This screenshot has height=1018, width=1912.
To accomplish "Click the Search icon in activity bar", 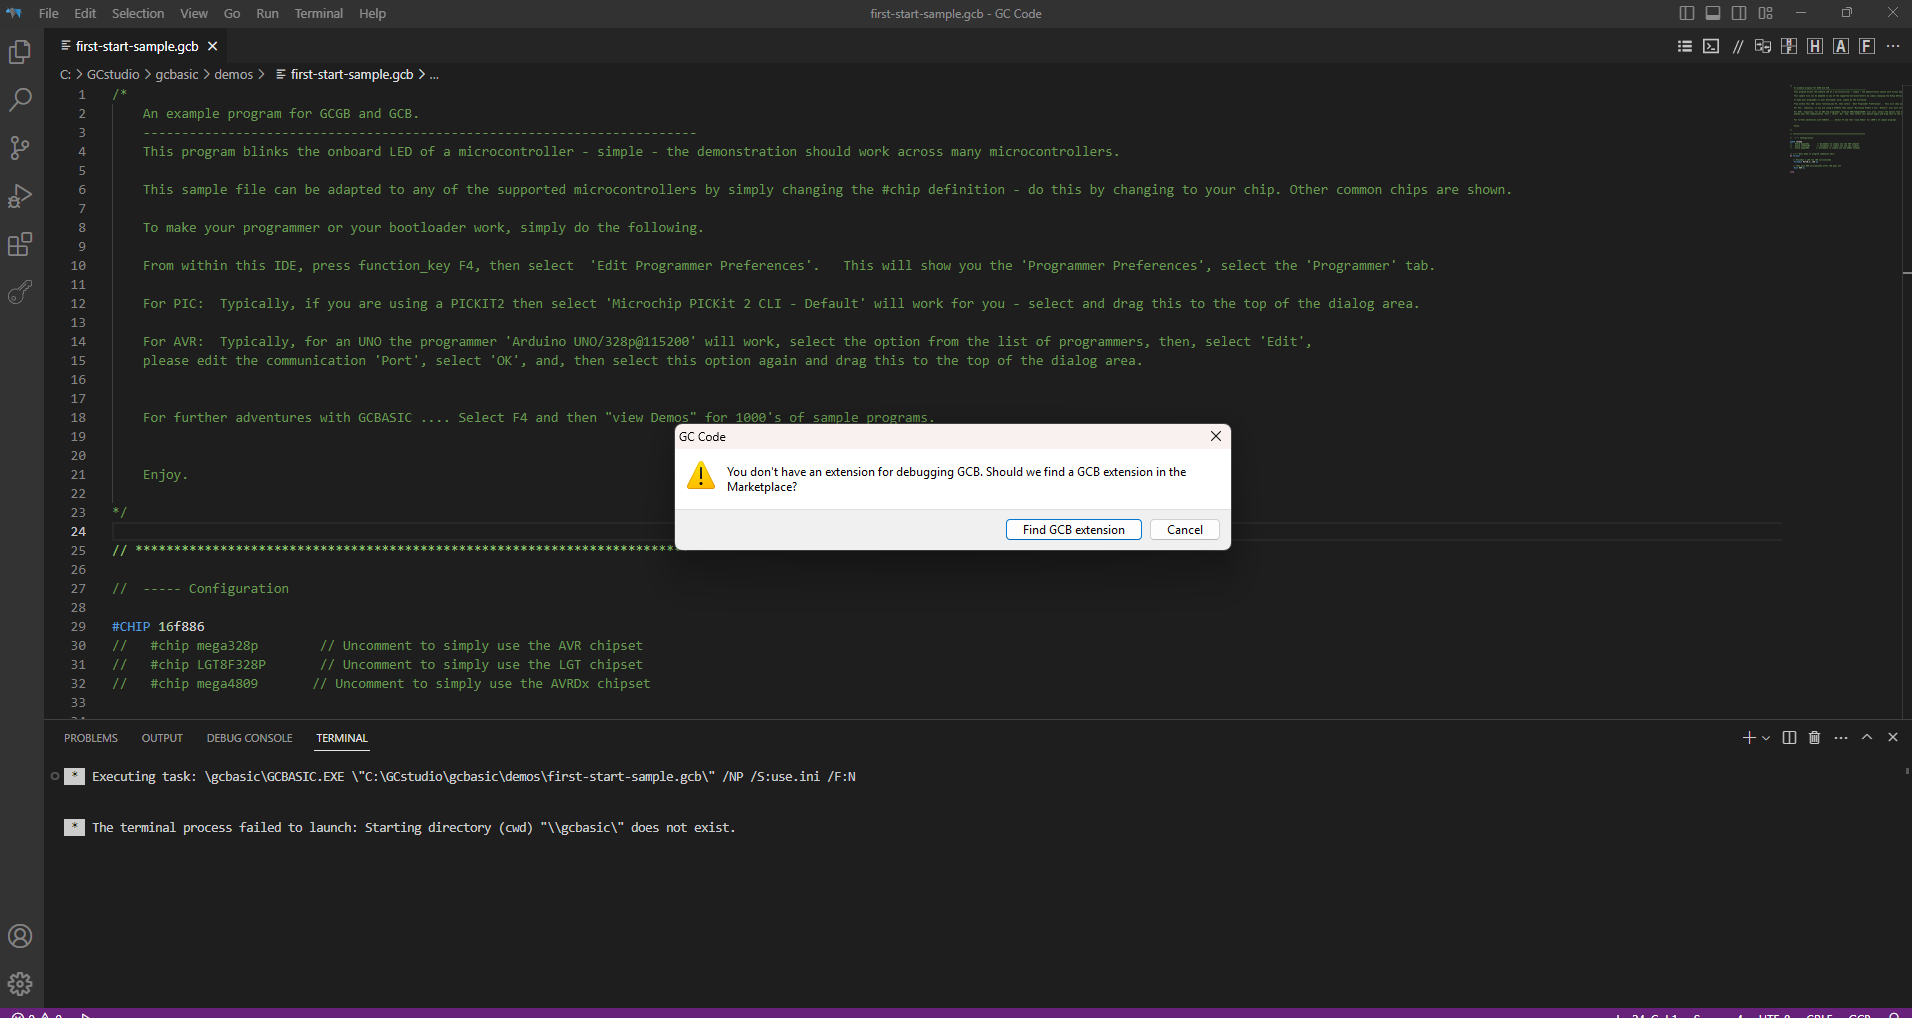I will [x=20, y=100].
